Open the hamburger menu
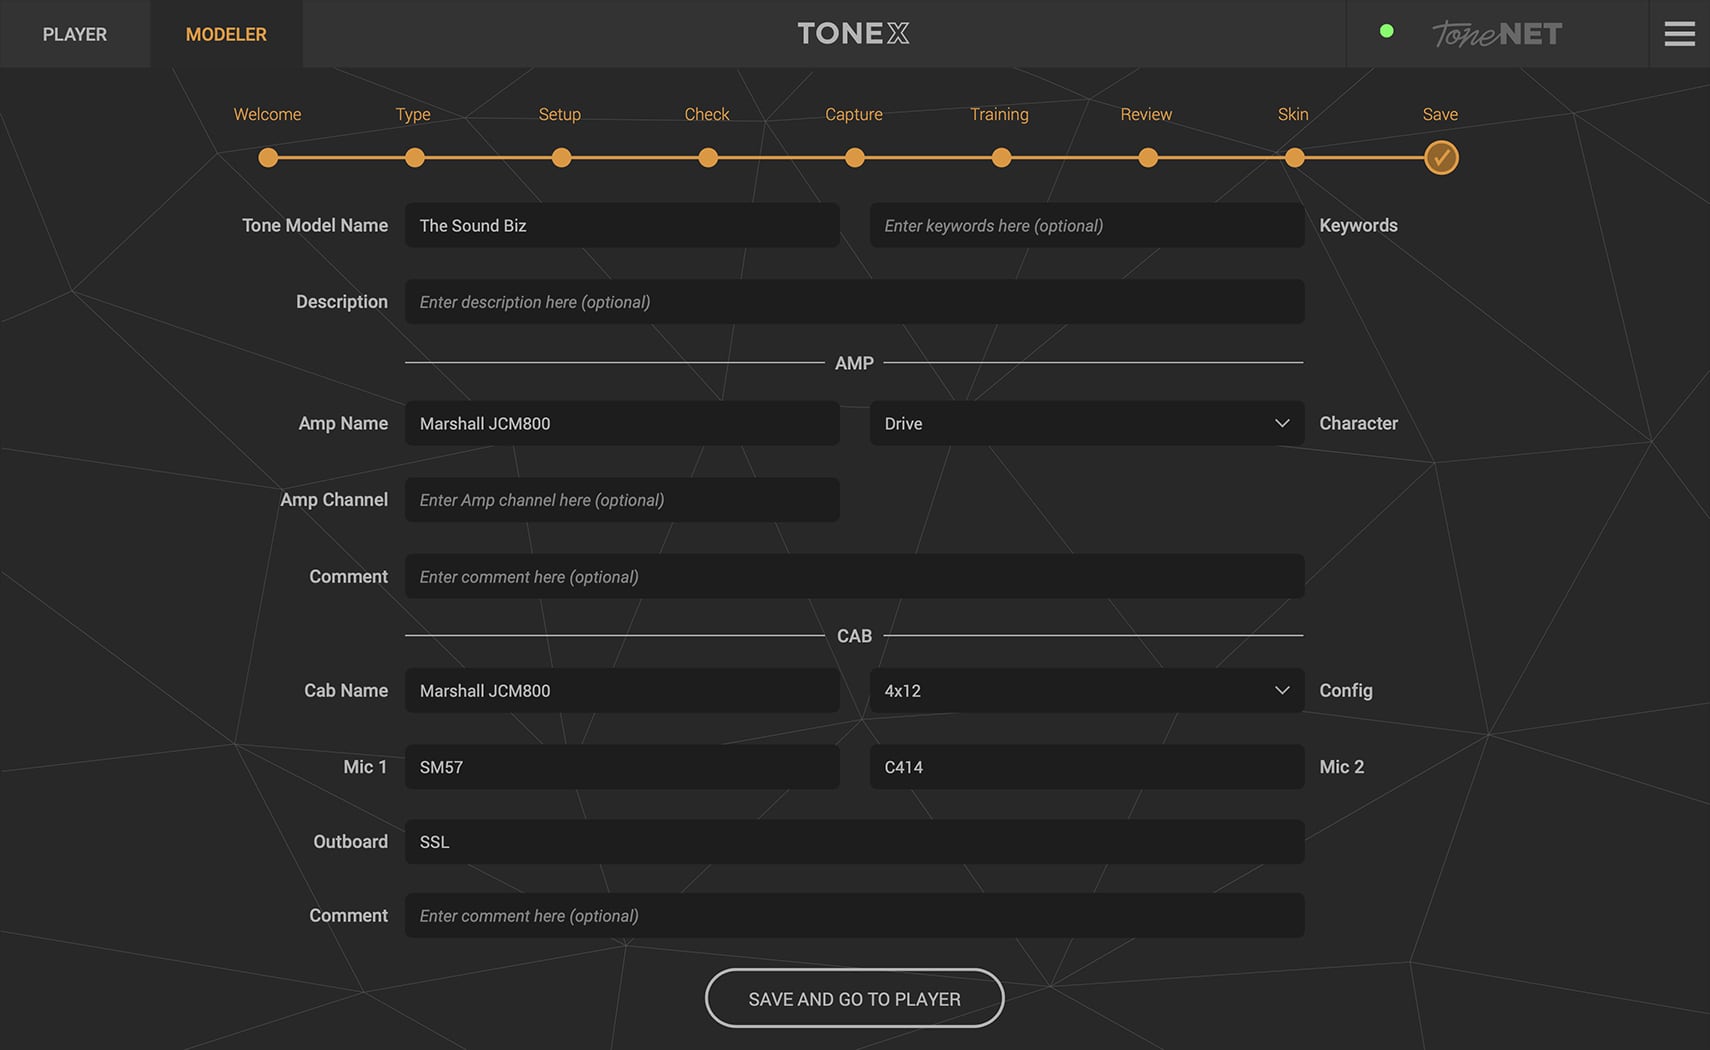This screenshot has width=1710, height=1050. coord(1679,33)
